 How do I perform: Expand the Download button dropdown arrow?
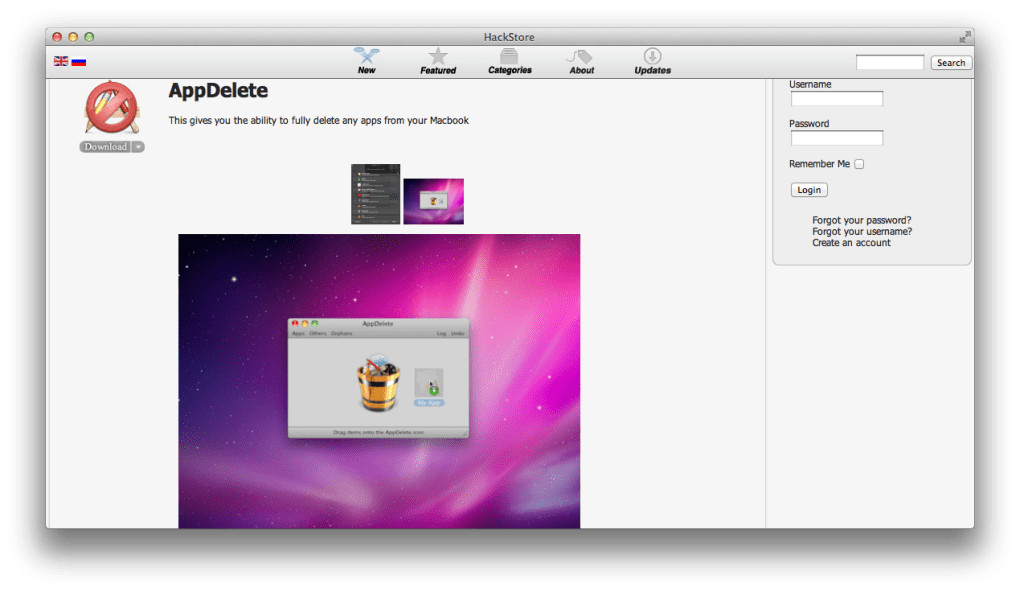139,147
